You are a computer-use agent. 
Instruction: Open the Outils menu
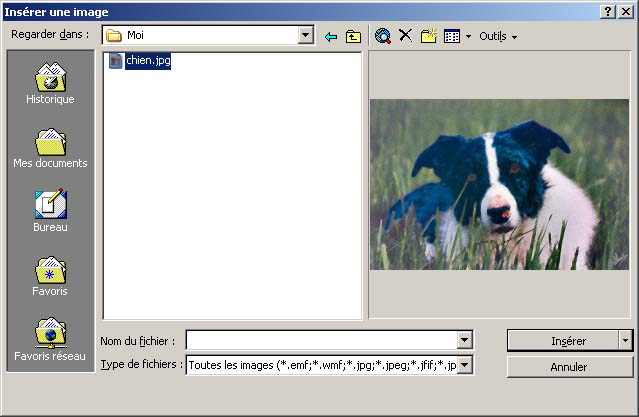pos(497,36)
